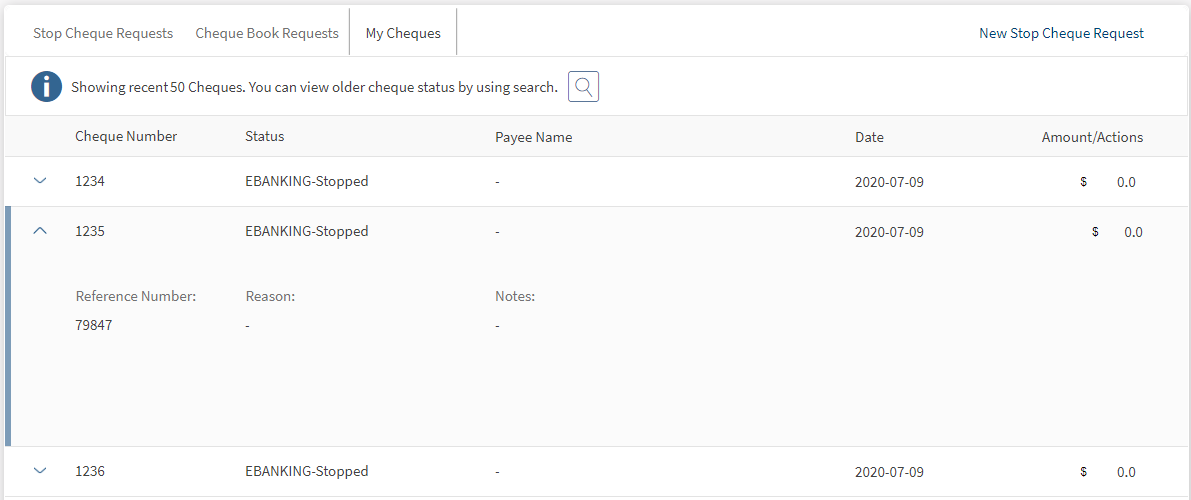Click New Stop Cheque Request link
Viewport: 1191px width, 500px height.
(x=1061, y=33)
